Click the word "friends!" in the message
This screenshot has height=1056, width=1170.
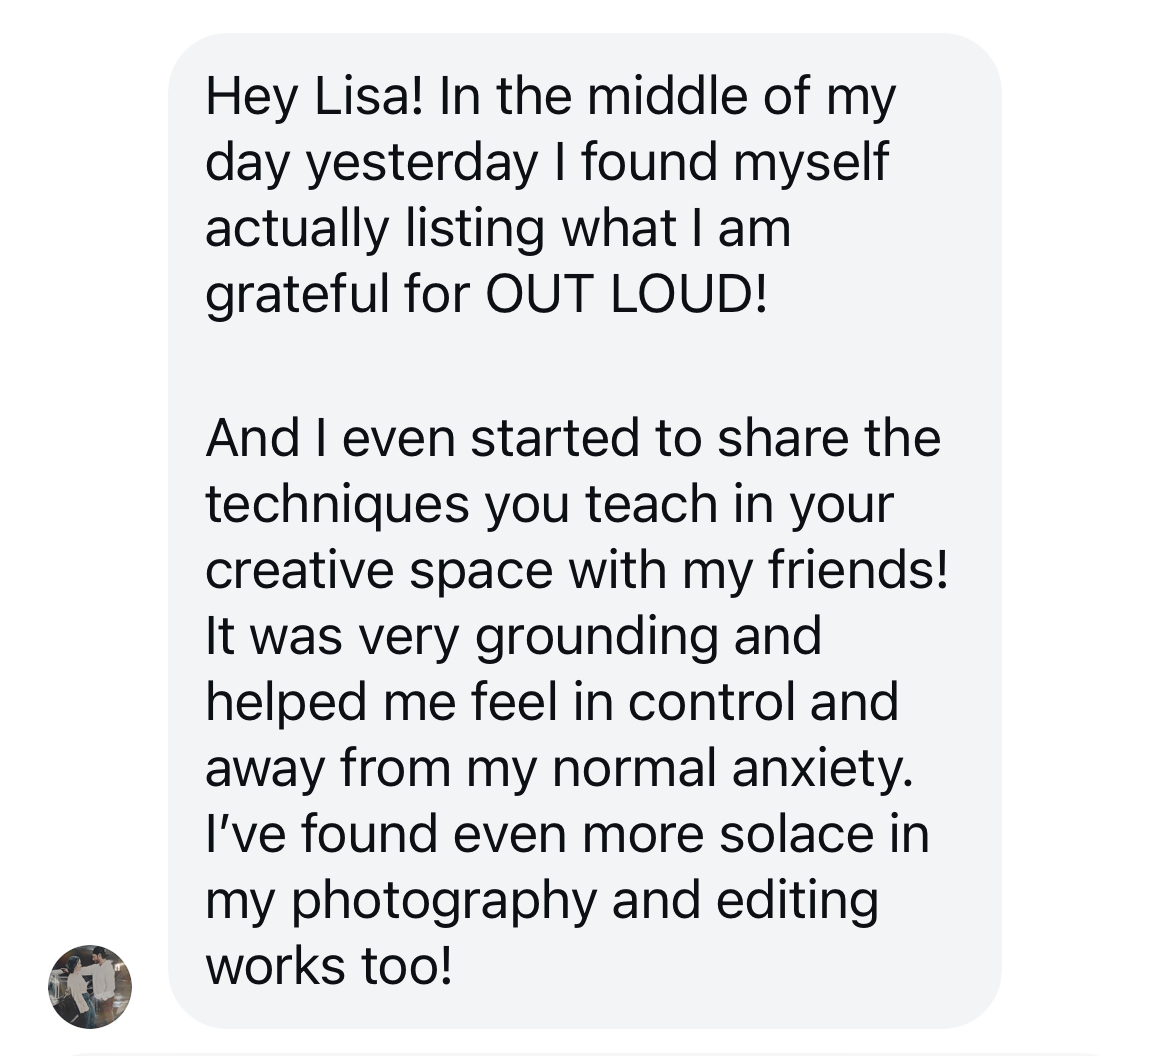click(857, 570)
